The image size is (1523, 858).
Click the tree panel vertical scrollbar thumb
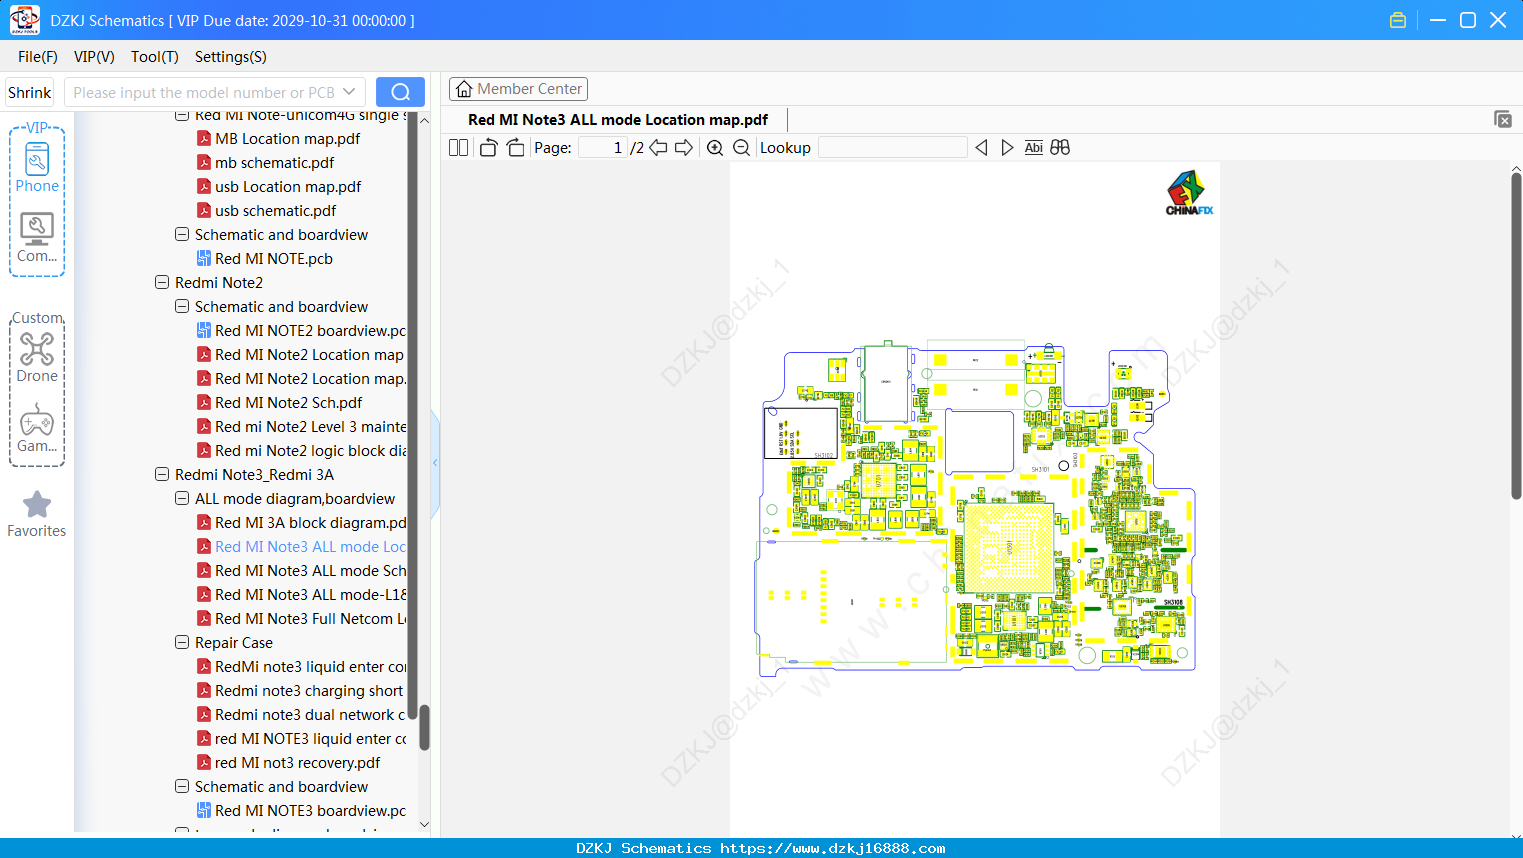click(x=424, y=727)
